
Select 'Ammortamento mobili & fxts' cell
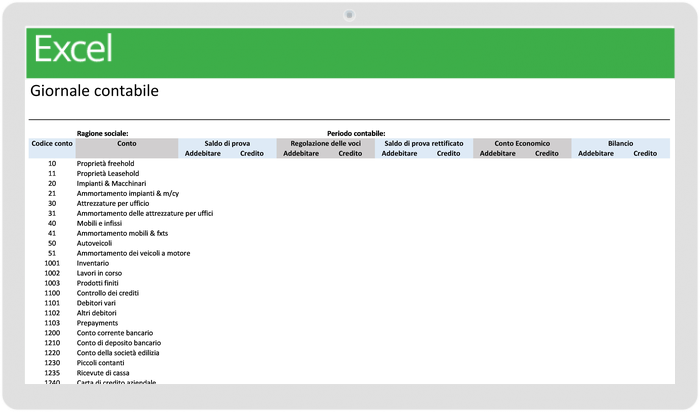click(x=122, y=233)
